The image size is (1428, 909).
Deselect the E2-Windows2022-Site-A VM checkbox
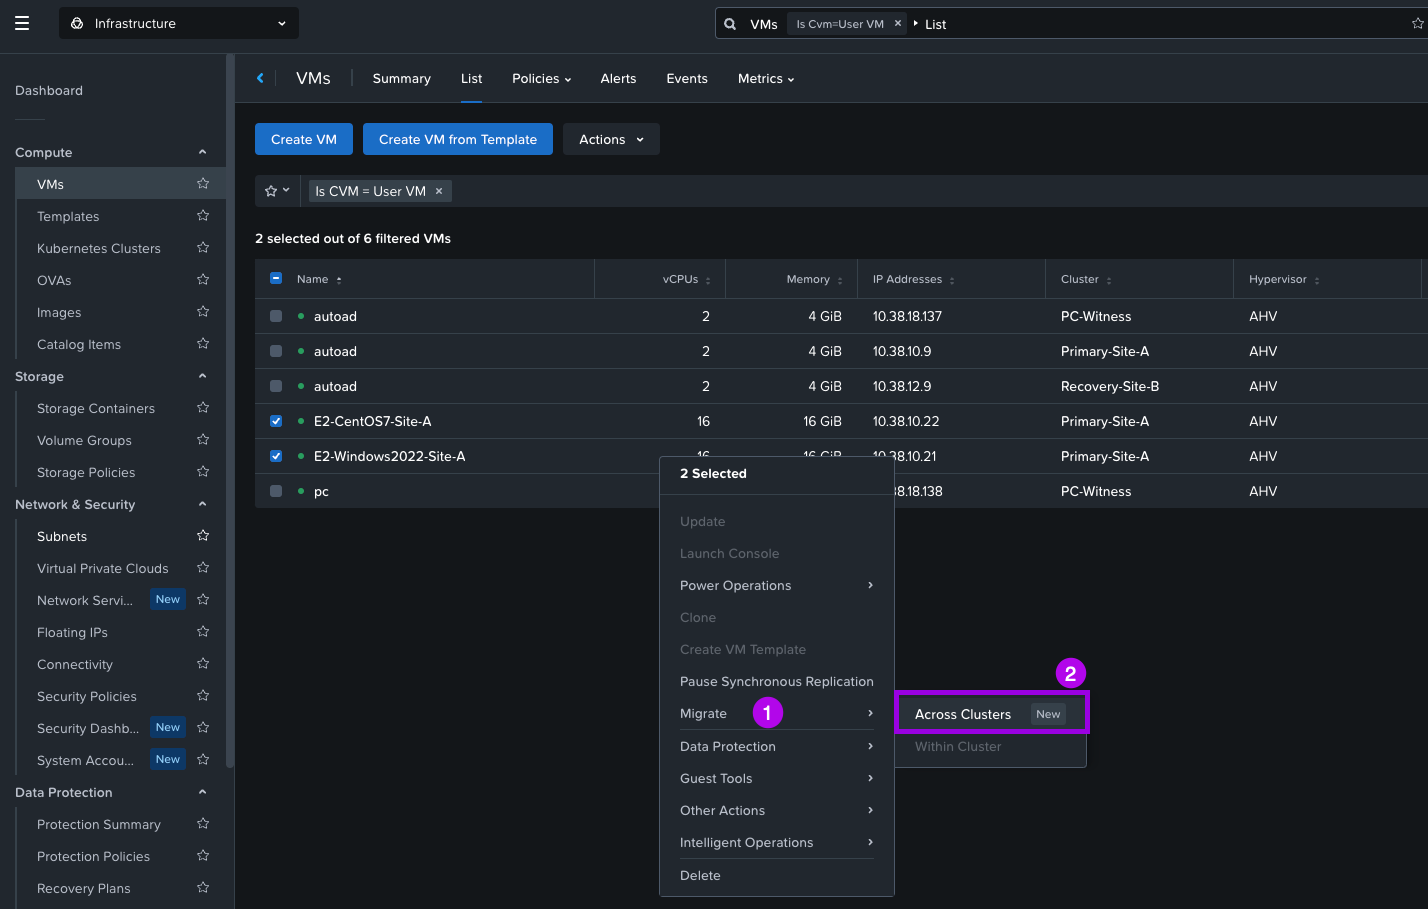(x=276, y=456)
